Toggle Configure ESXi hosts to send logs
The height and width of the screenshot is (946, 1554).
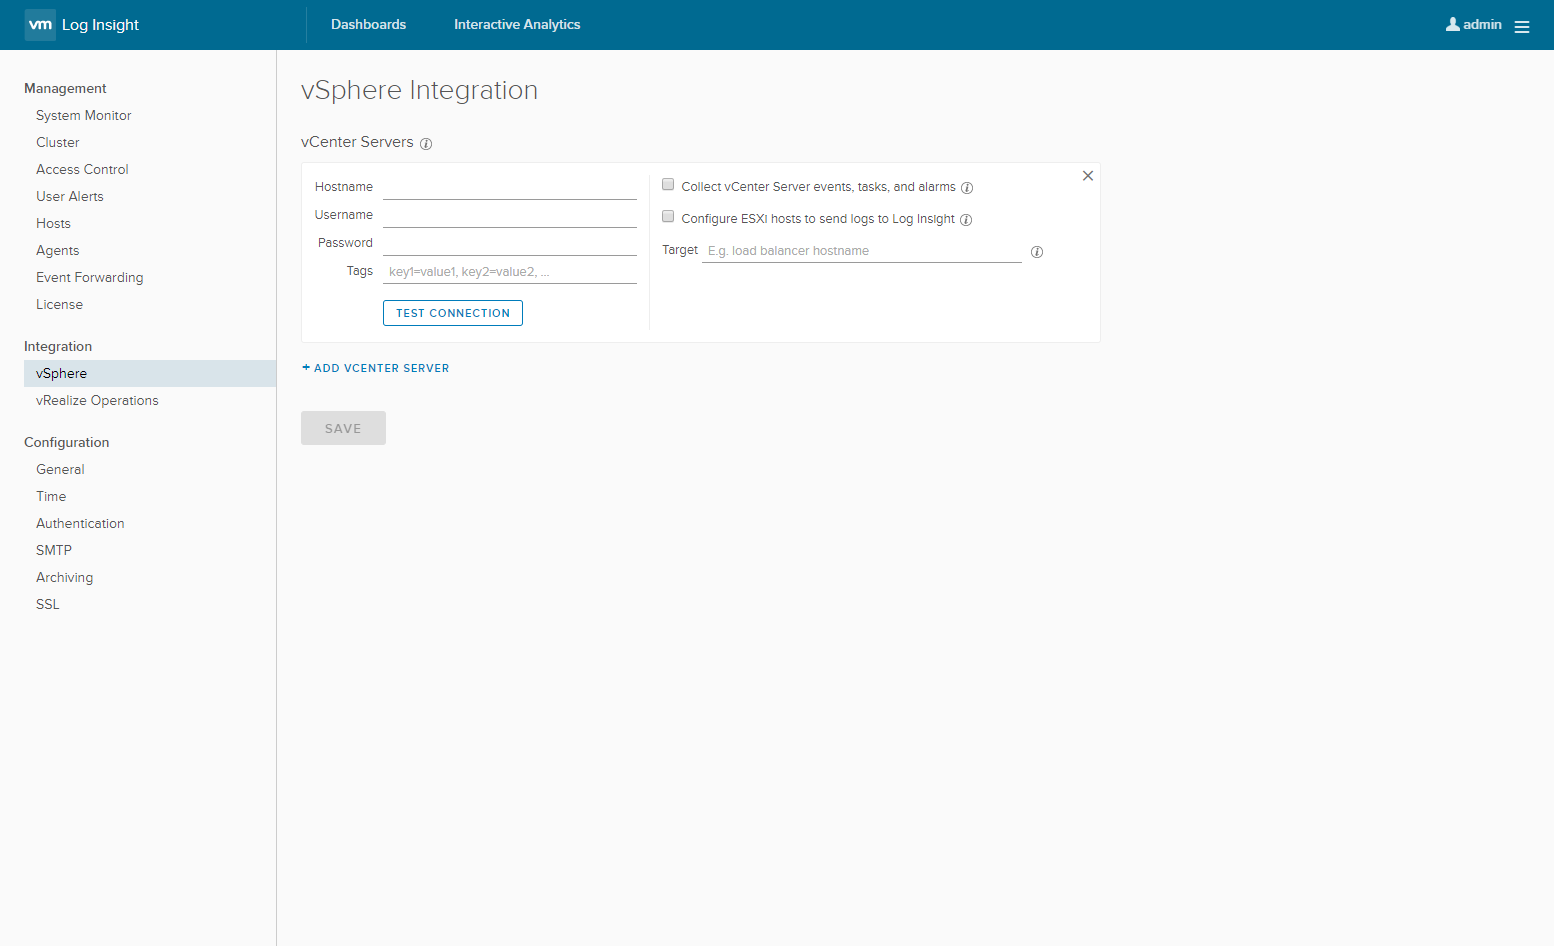tap(668, 217)
